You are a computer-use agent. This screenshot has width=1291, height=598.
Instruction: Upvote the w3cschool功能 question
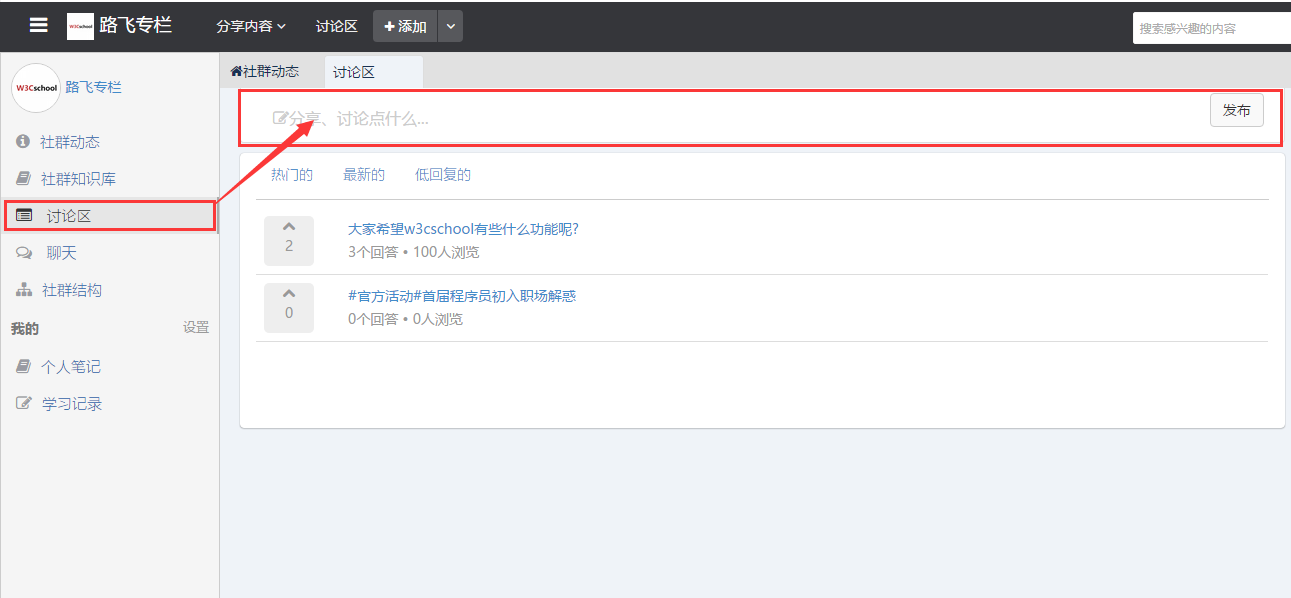click(289, 229)
